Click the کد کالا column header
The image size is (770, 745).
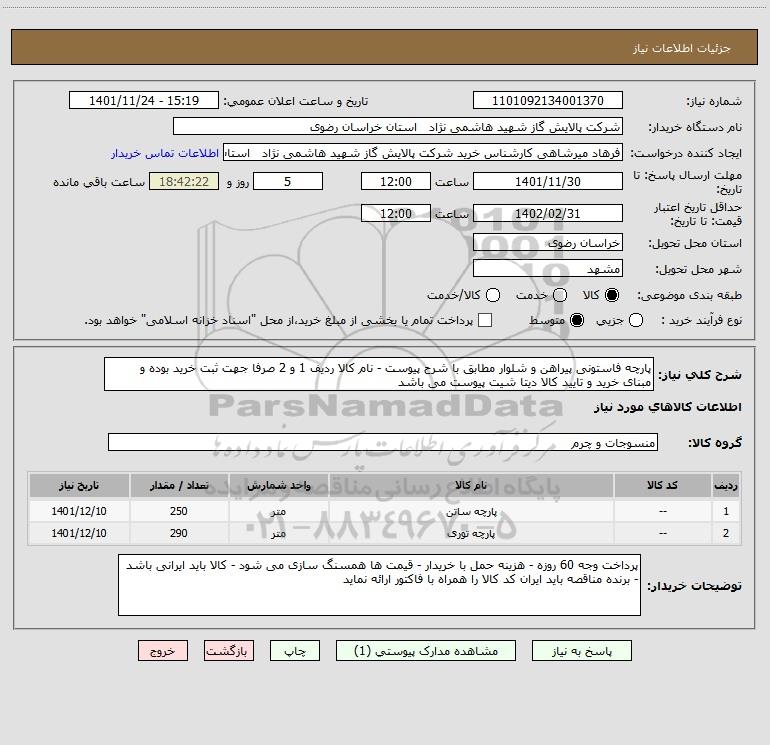point(662,485)
